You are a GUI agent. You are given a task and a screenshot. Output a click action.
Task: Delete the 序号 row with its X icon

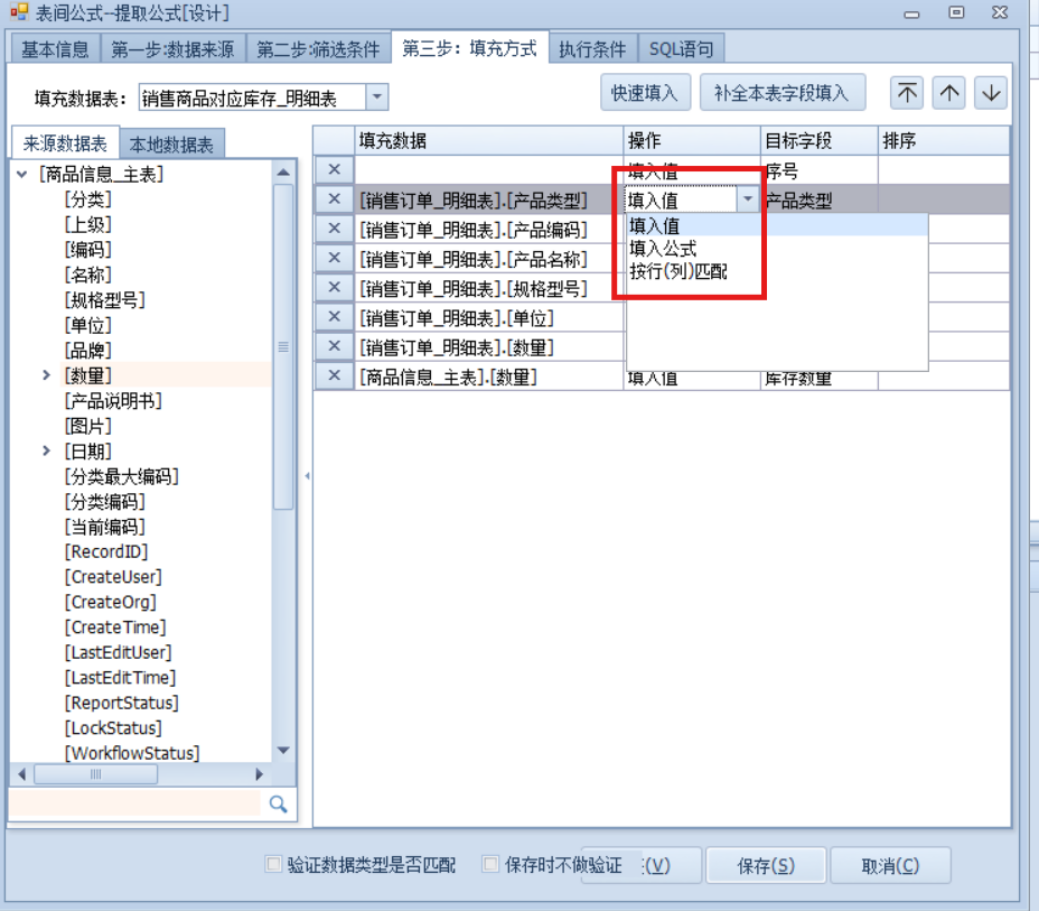coord(335,170)
